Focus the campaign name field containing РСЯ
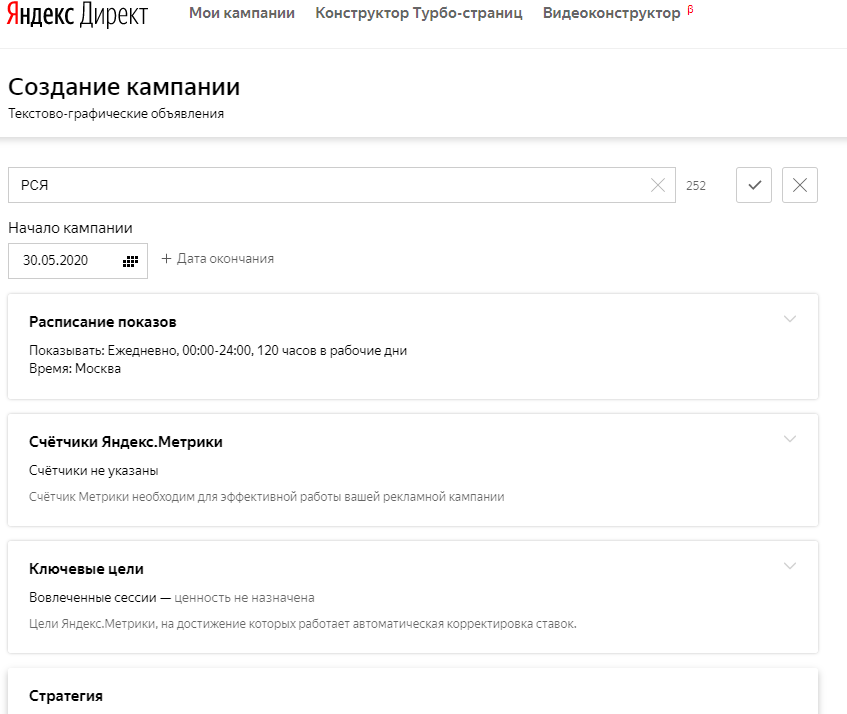Screen dimensions: 847x714 tap(330, 185)
